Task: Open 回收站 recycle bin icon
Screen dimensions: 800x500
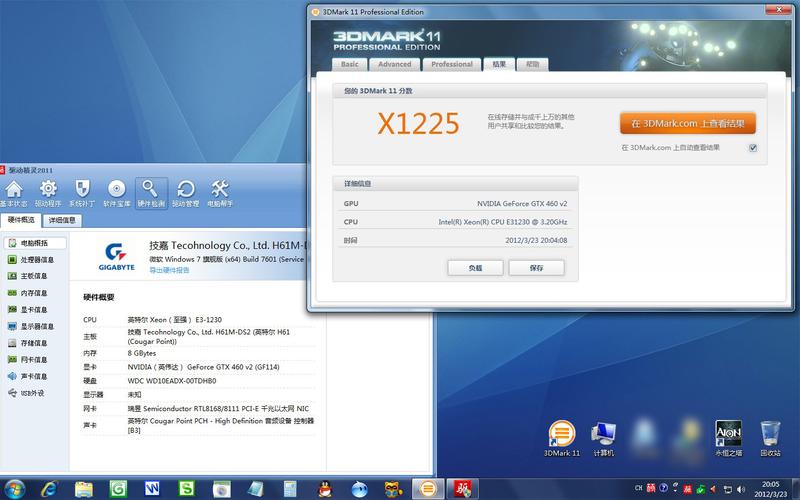Action: (x=770, y=438)
